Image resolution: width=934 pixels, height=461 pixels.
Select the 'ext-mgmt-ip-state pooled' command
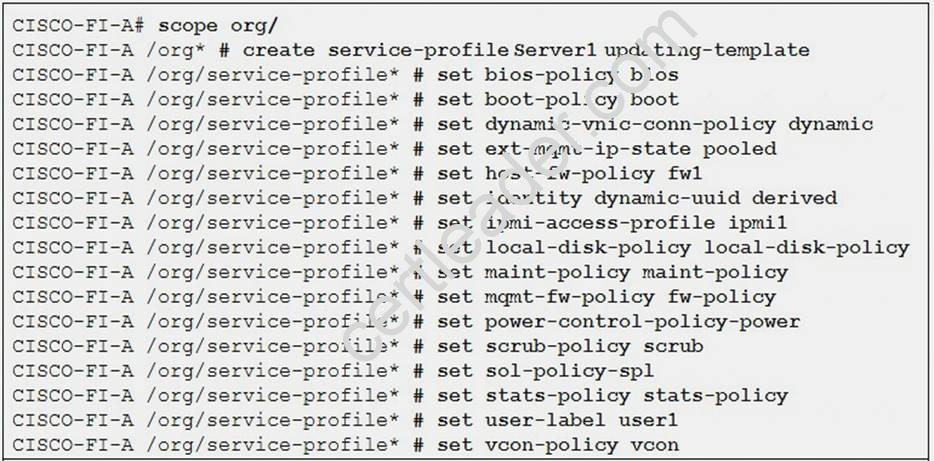click(630, 149)
